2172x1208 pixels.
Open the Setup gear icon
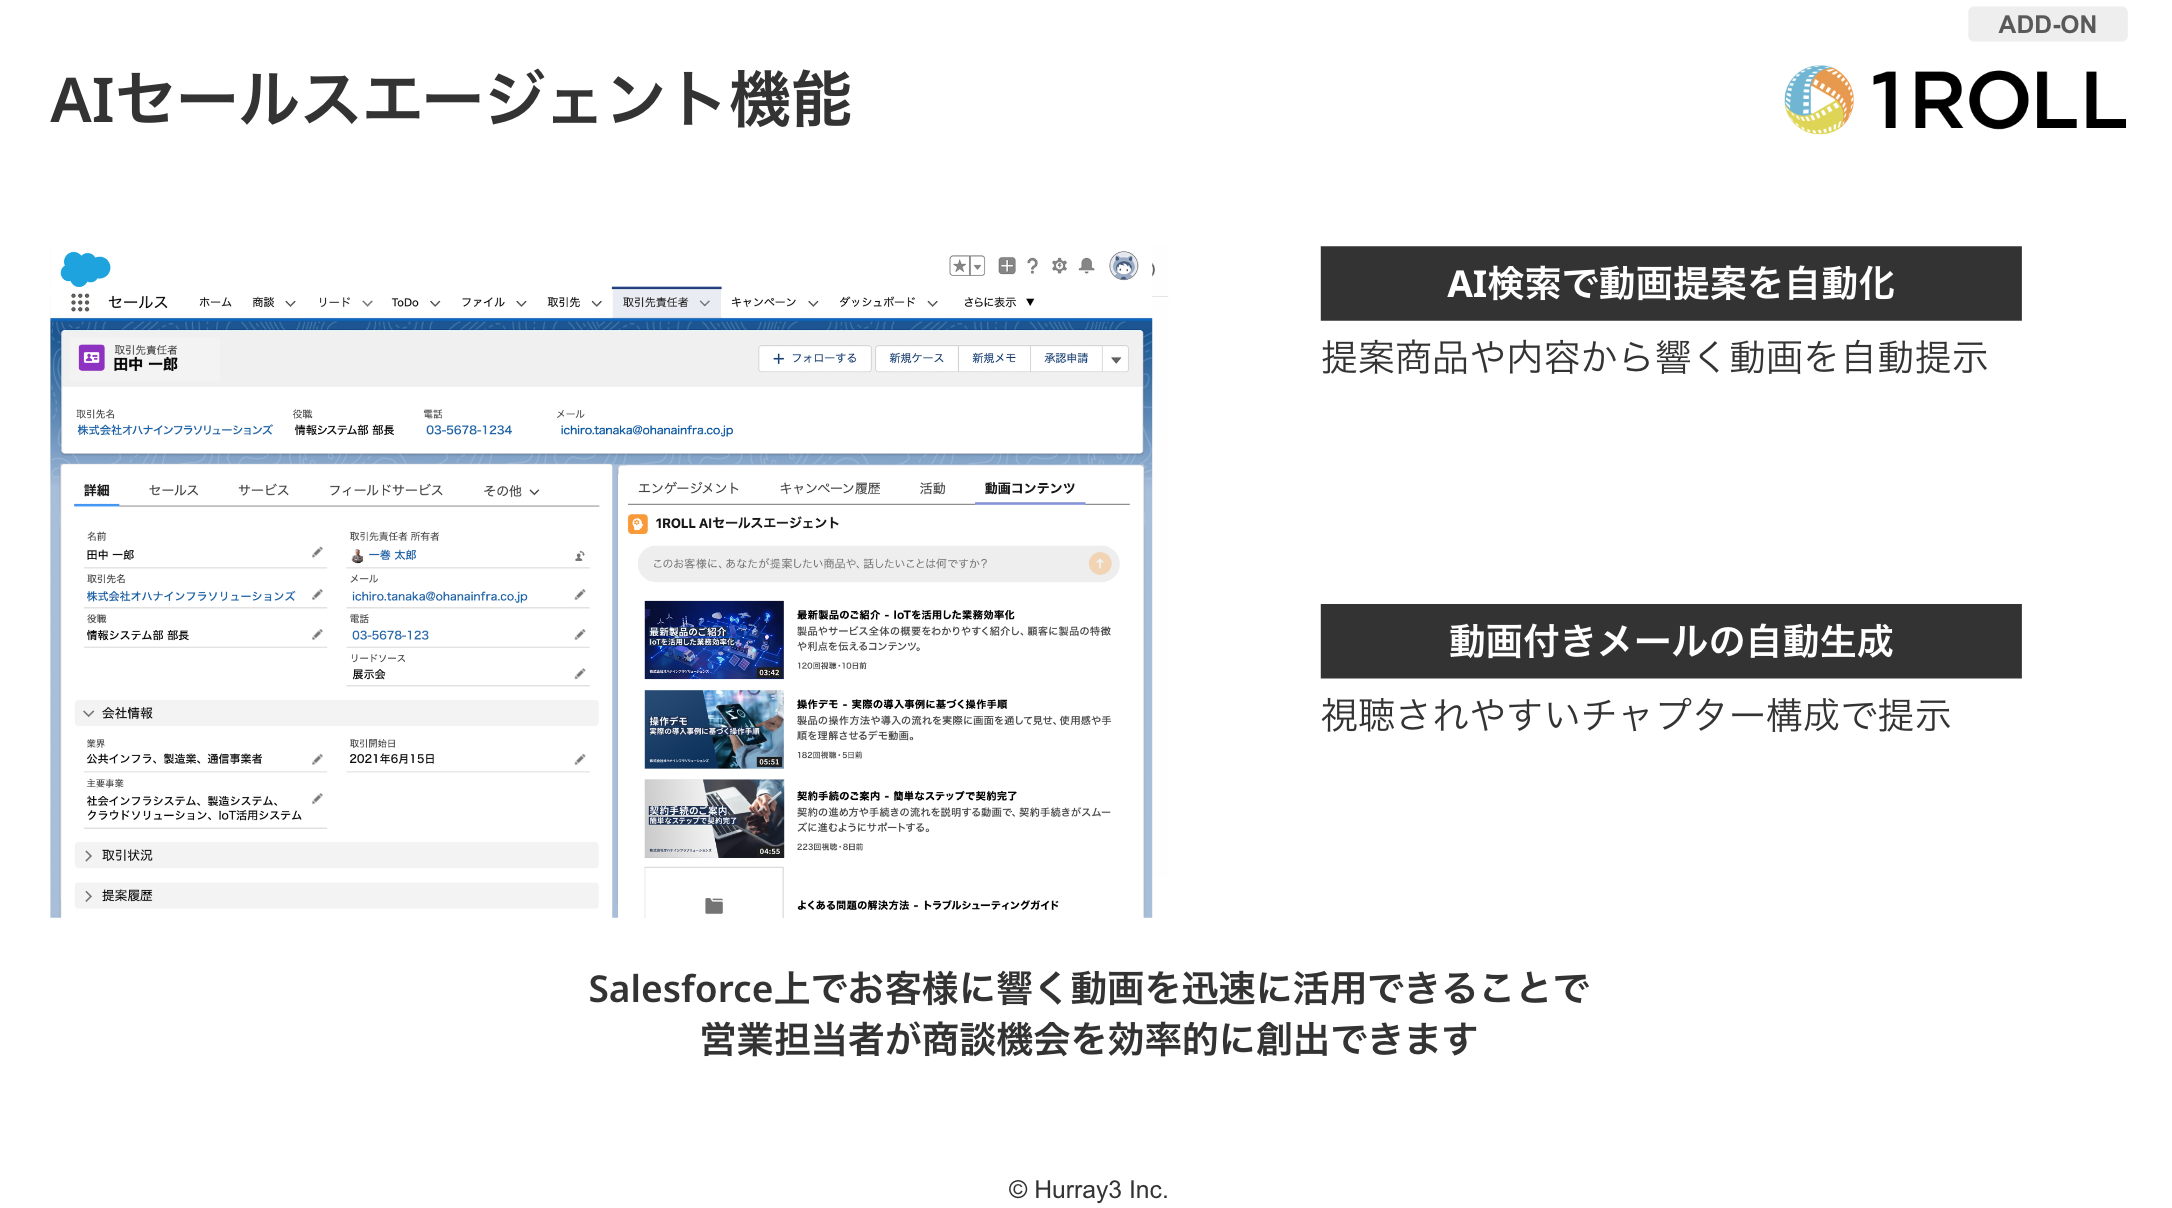[x=1060, y=266]
